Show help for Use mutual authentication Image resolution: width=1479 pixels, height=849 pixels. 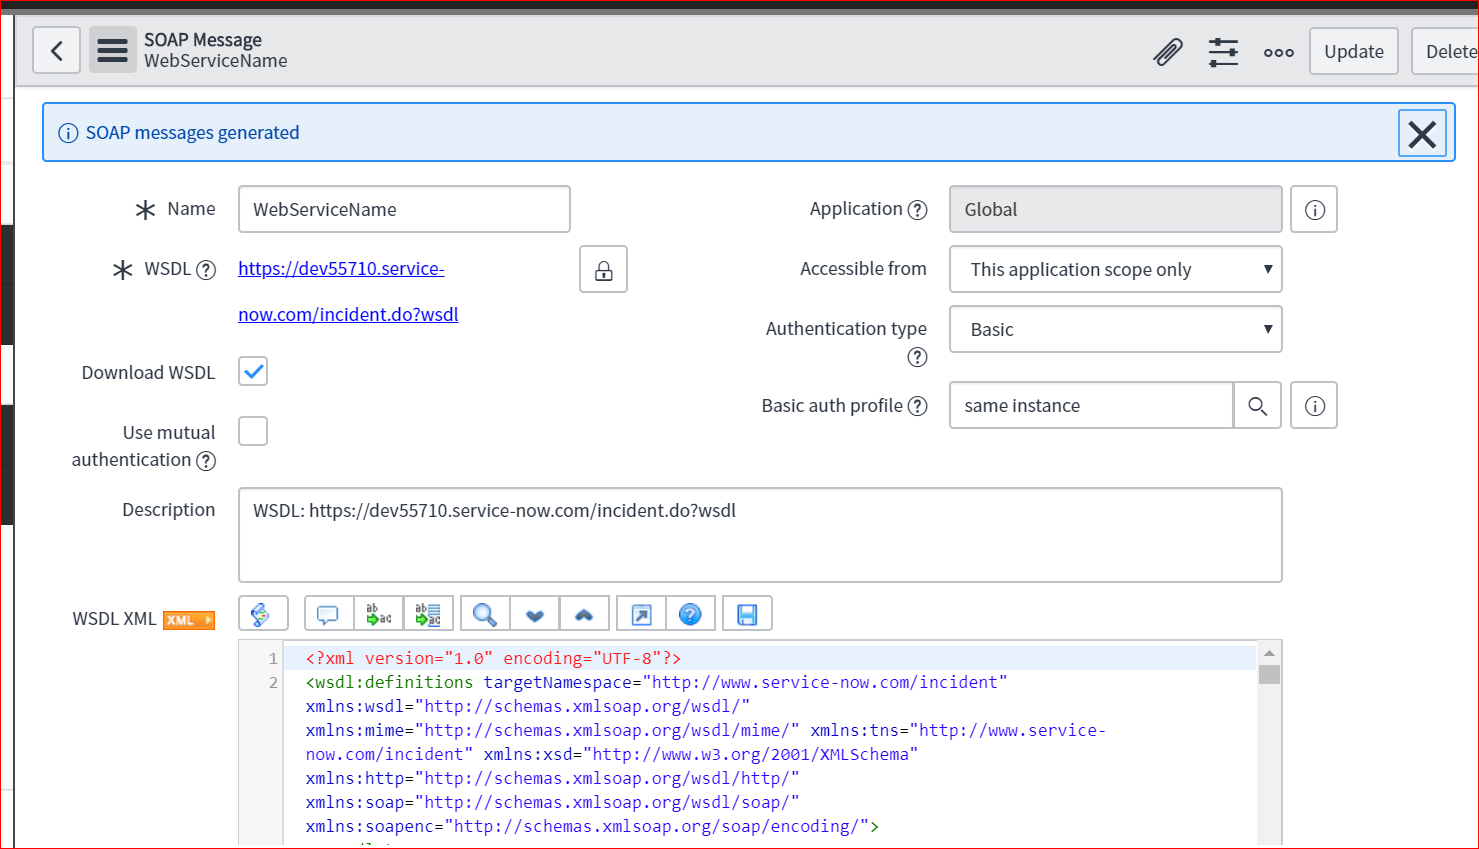(206, 460)
